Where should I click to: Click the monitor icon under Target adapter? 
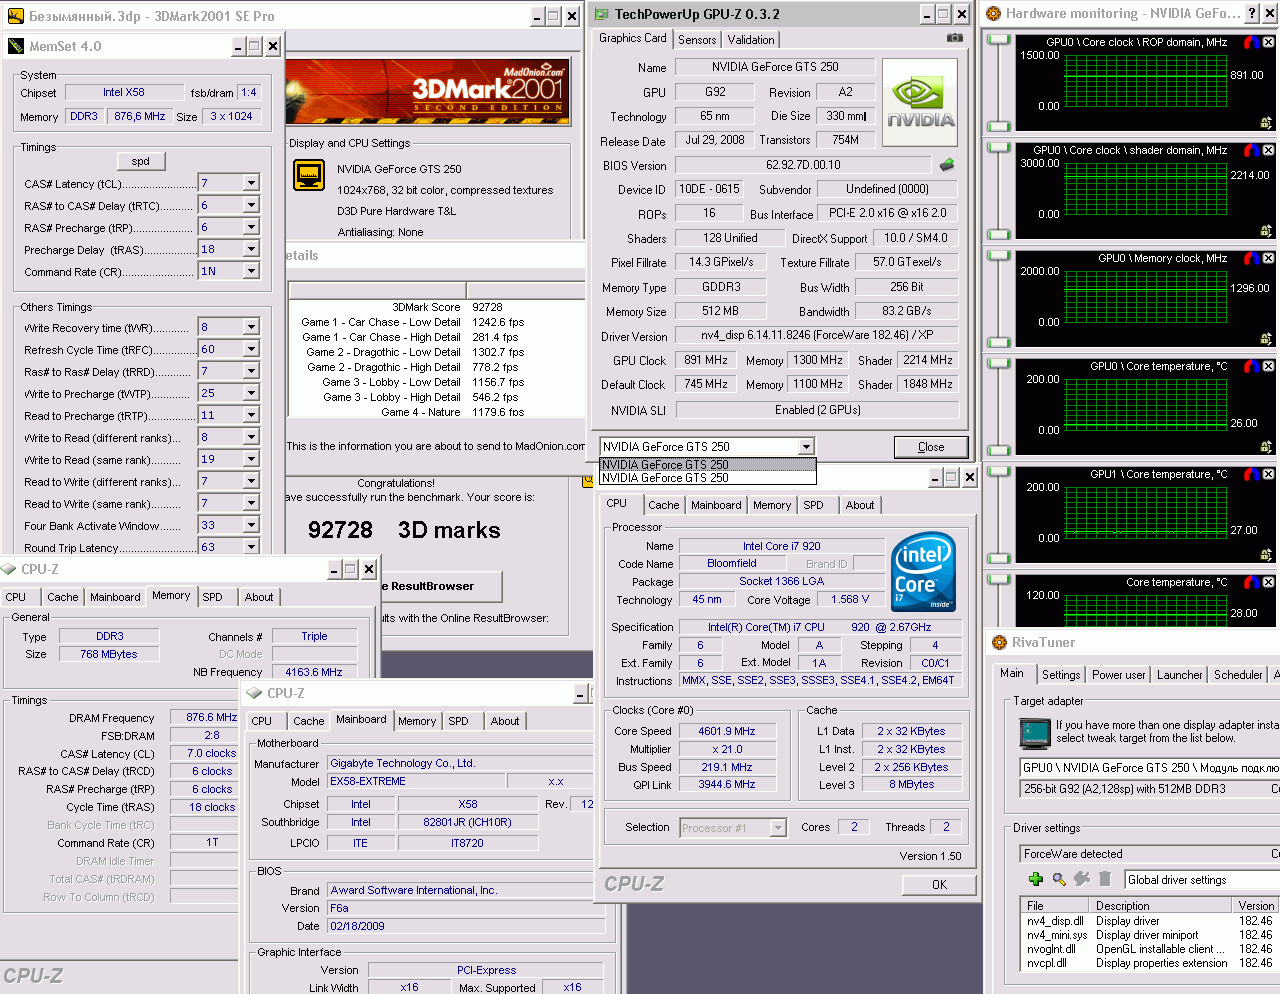pyautogui.click(x=1035, y=733)
